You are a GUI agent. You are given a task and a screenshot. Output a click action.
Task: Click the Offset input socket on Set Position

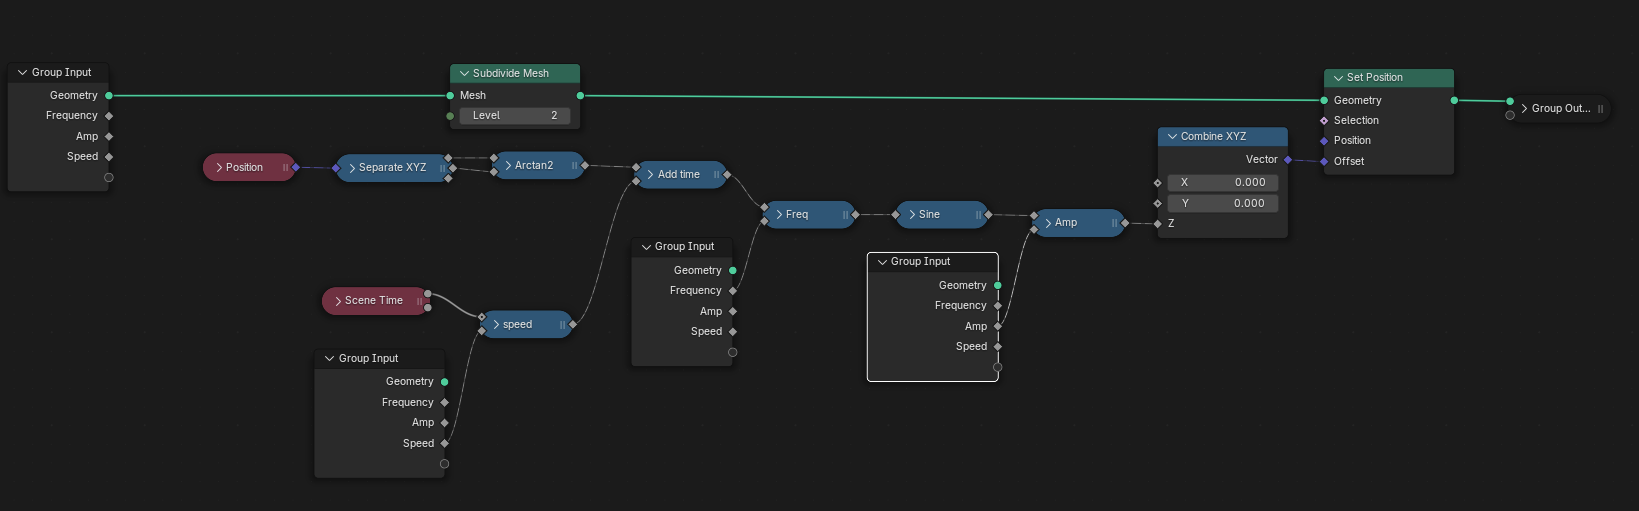[1324, 162]
